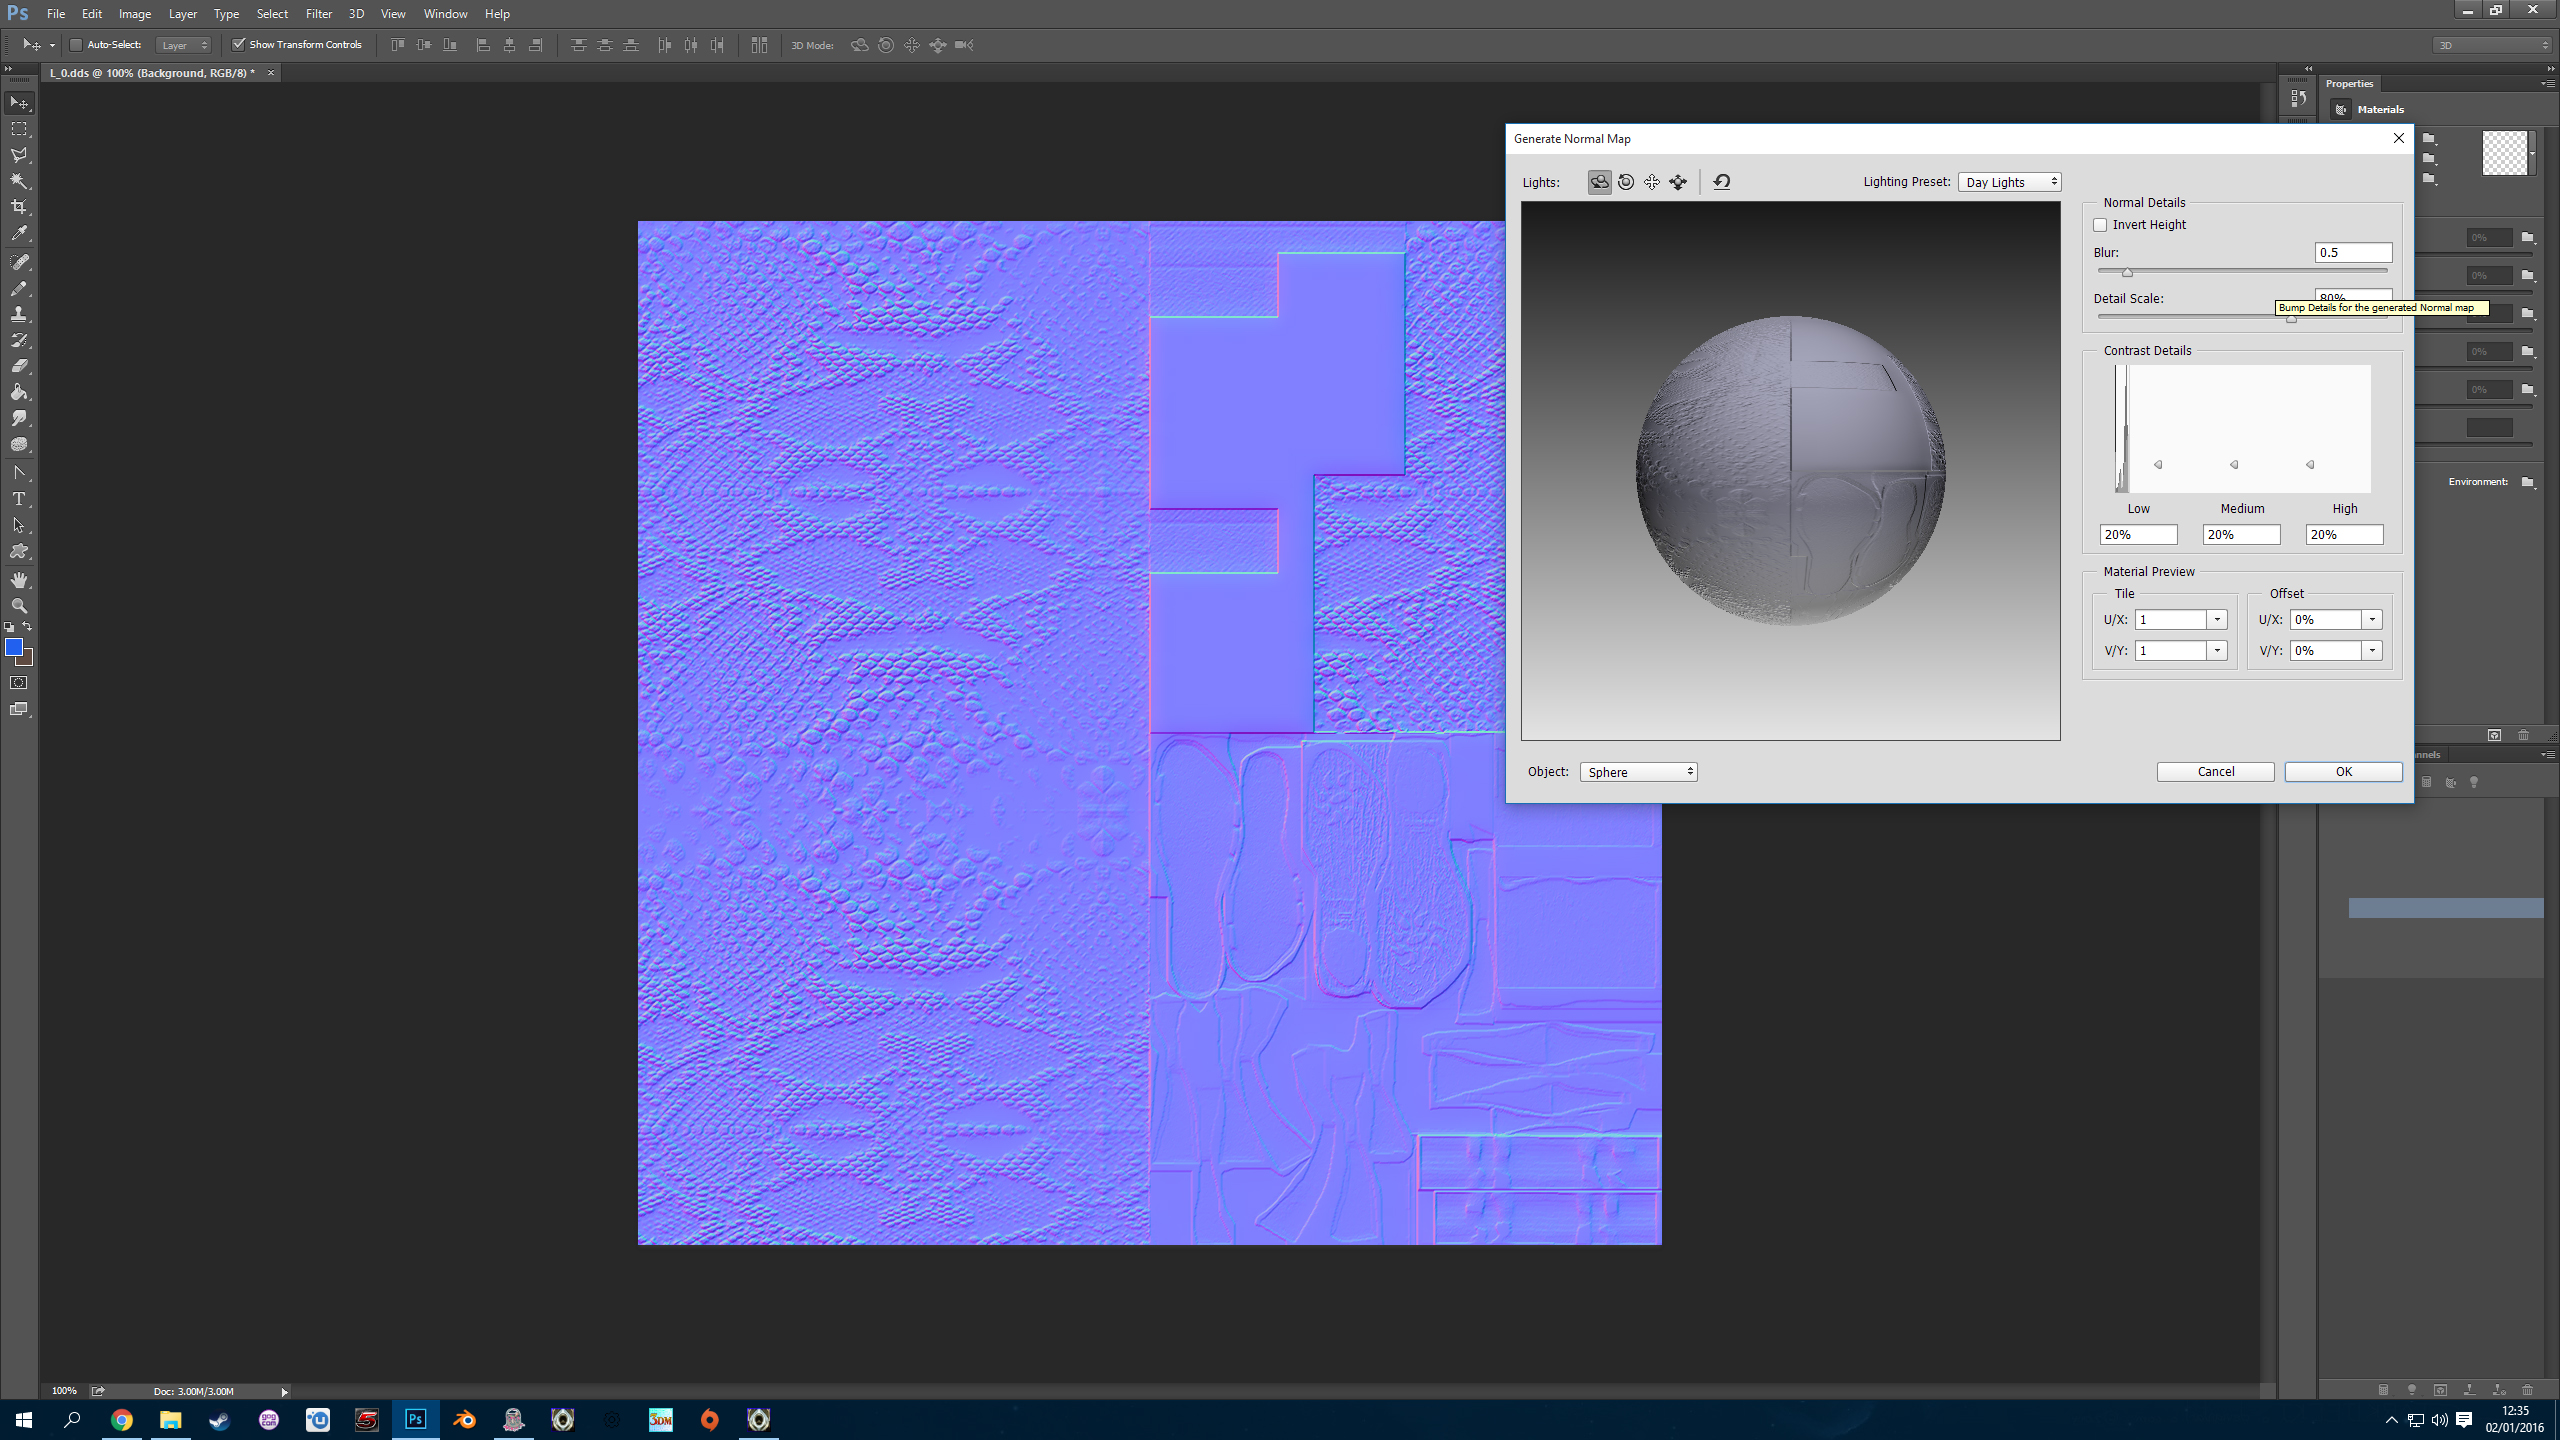Image resolution: width=2560 pixels, height=1440 pixels.
Task: Uncheck Show Transform Controls
Action: [x=239, y=45]
